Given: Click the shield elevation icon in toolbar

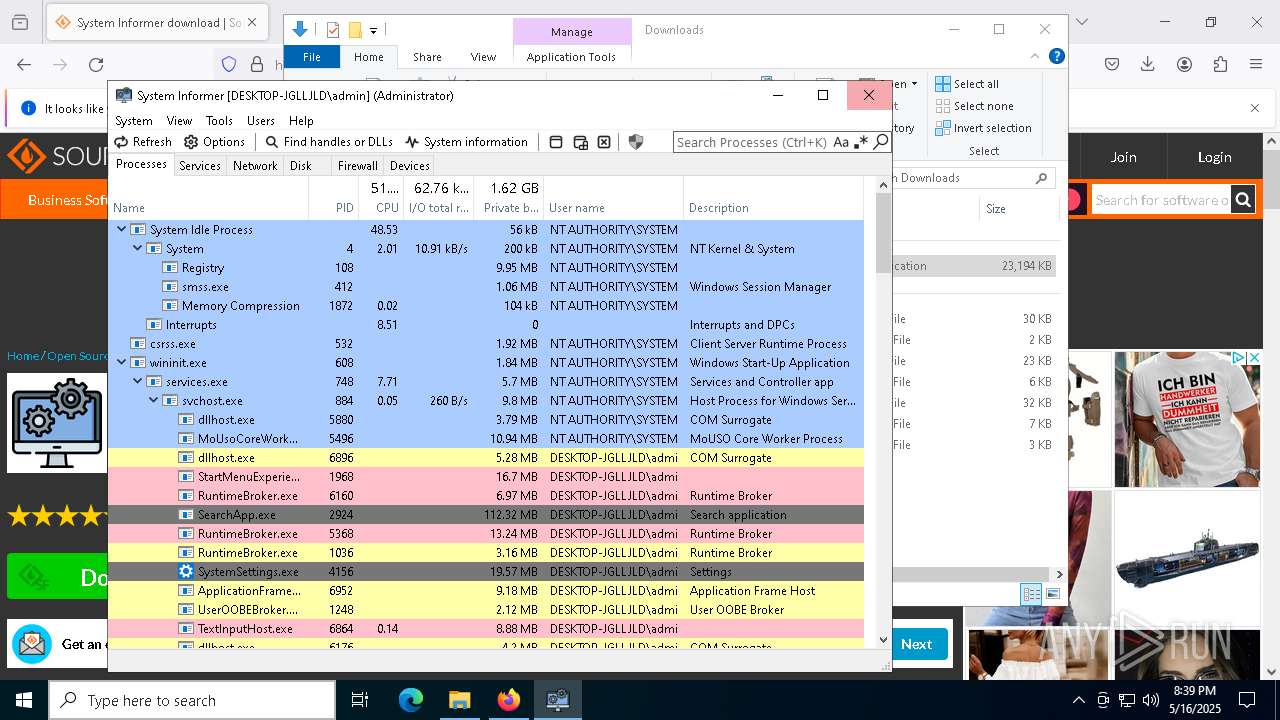Looking at the screenshot, I should (635, 142).
